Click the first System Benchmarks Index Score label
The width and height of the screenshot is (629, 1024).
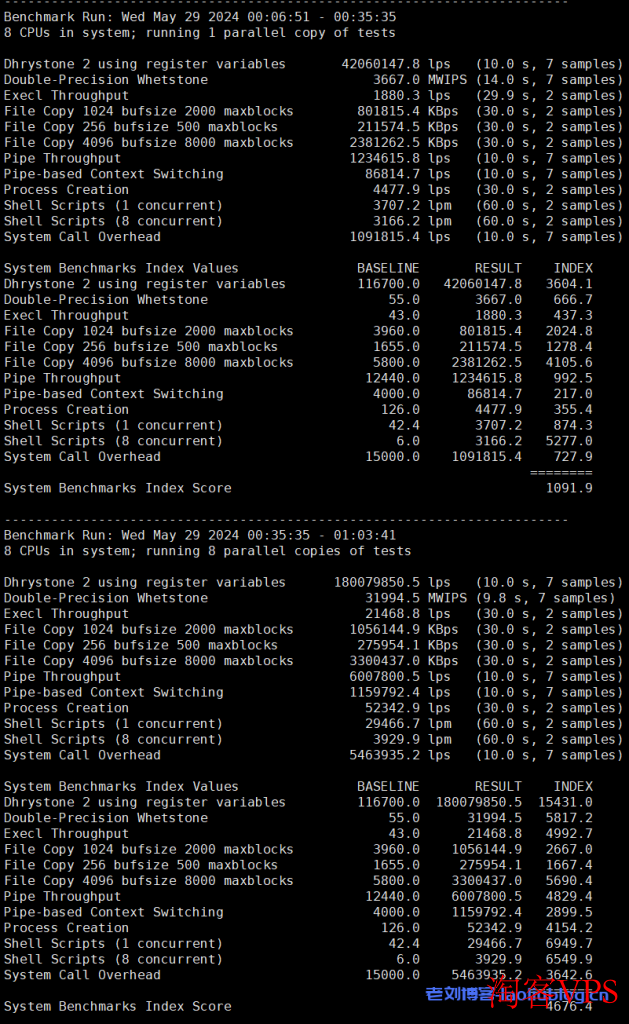coord(118,488)
